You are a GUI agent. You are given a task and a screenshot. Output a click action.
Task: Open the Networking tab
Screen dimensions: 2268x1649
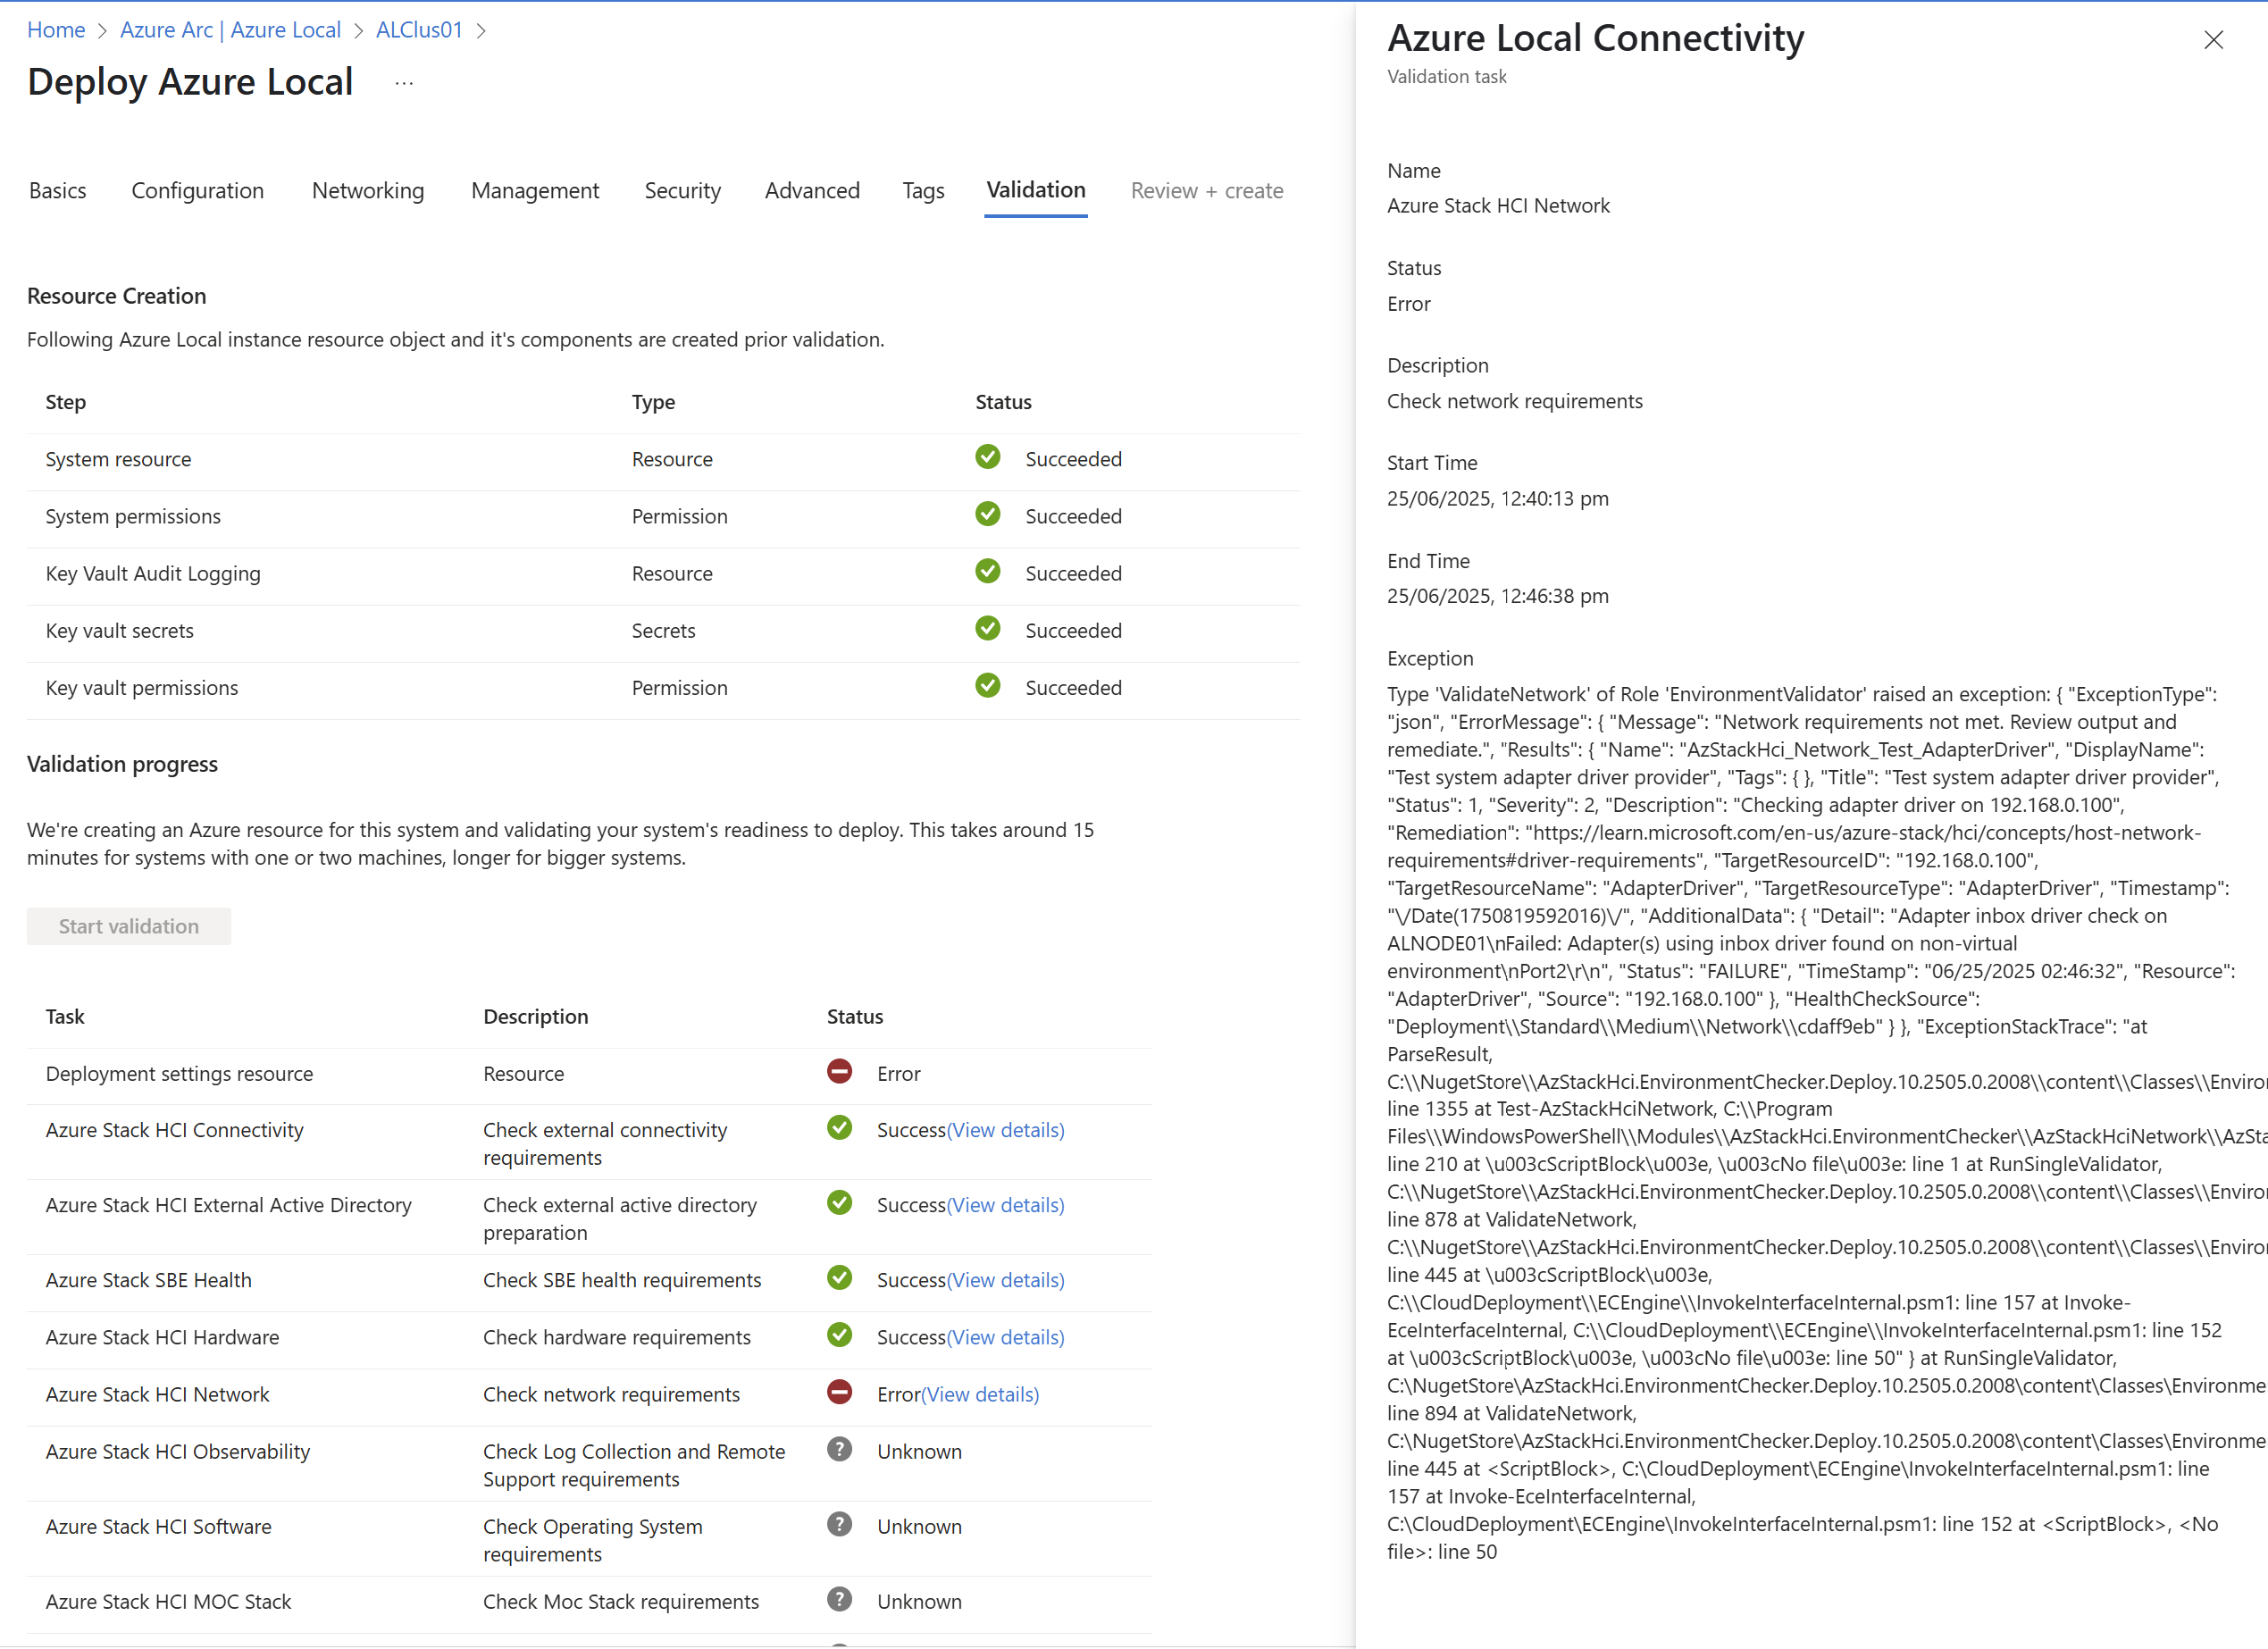368,191
